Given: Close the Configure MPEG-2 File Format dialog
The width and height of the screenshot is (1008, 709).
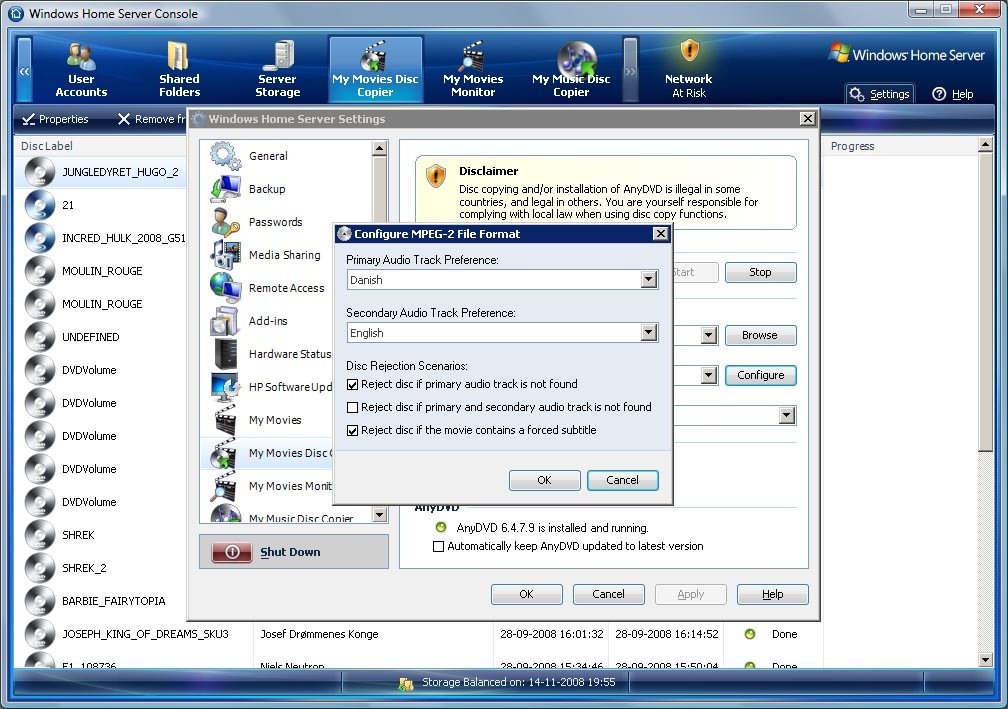Looking at the screenshot, I should [x=660, y=234].
